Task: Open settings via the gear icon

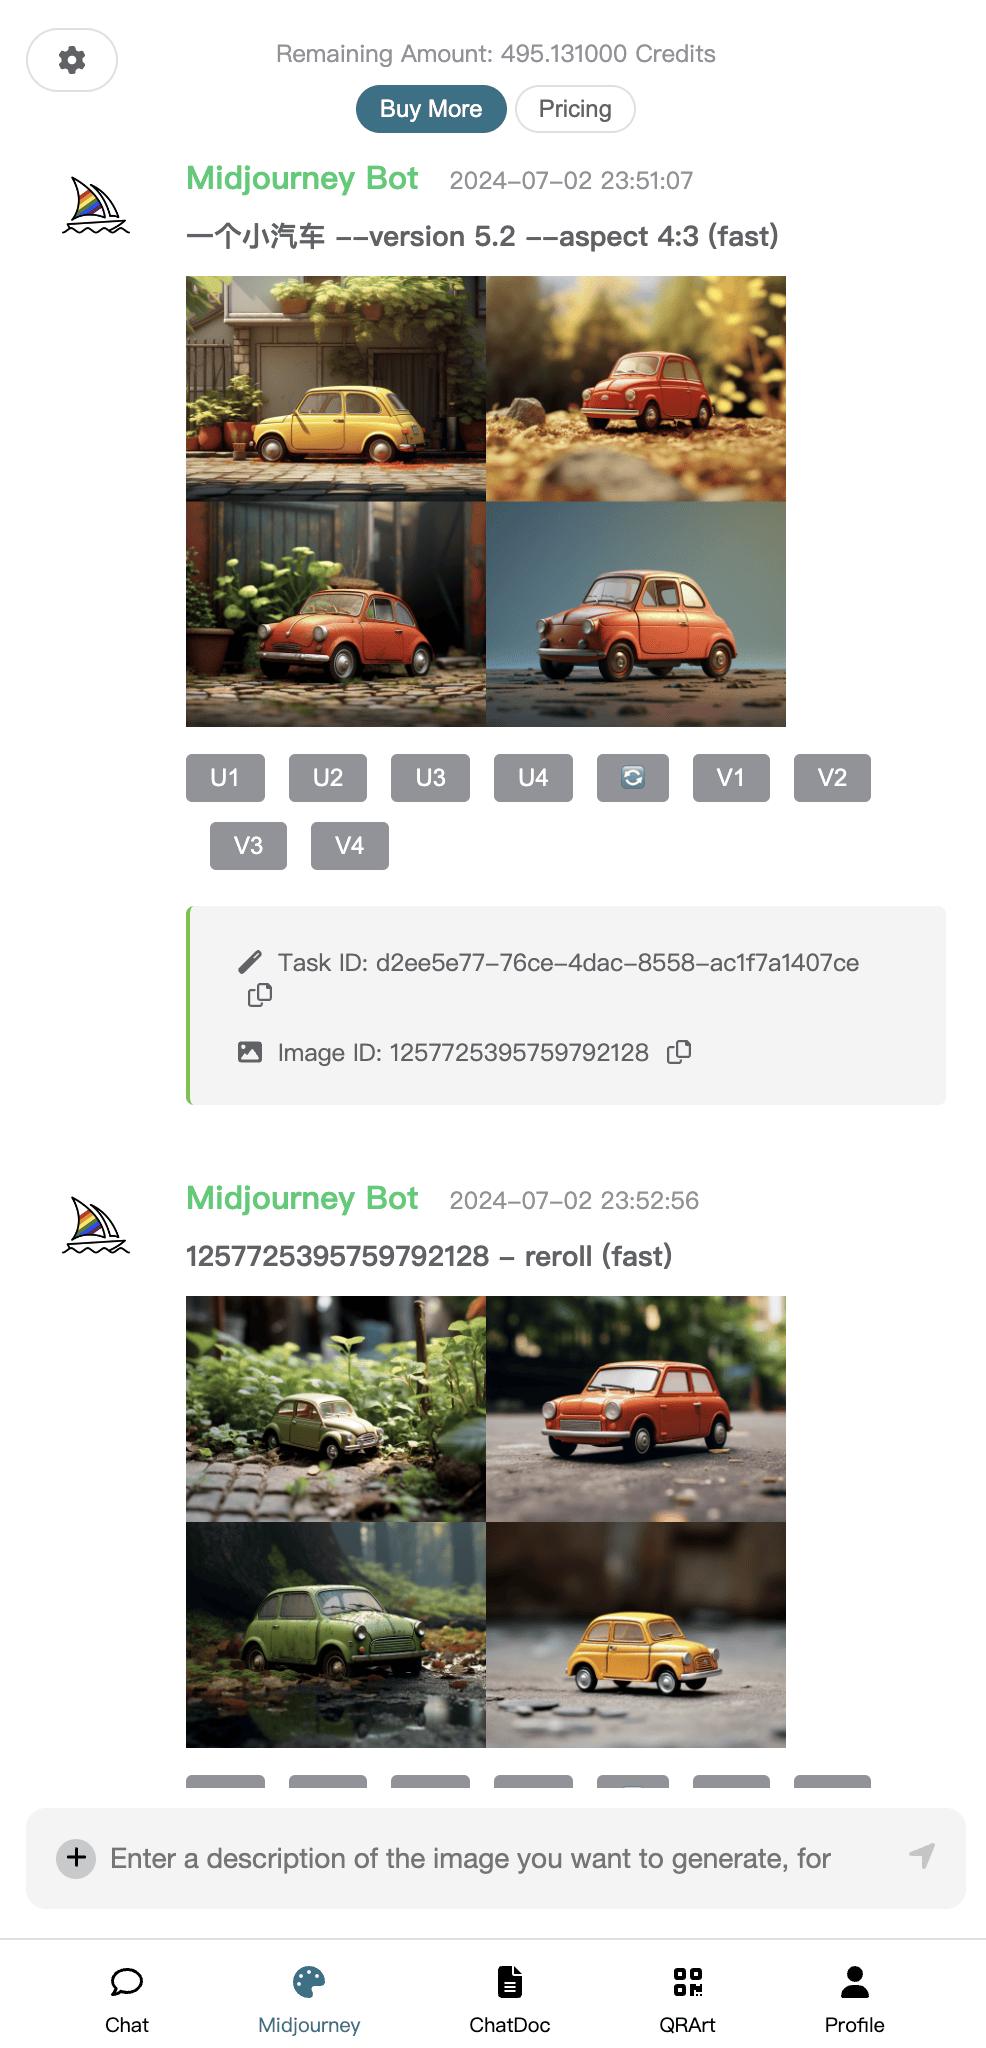Action: coord(72,60)
